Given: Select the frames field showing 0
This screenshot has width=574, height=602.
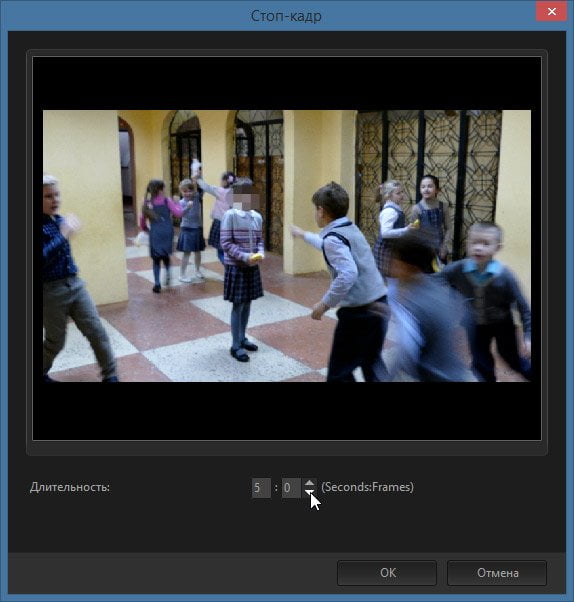Looking at the screenshot, I should pos(291,488).
